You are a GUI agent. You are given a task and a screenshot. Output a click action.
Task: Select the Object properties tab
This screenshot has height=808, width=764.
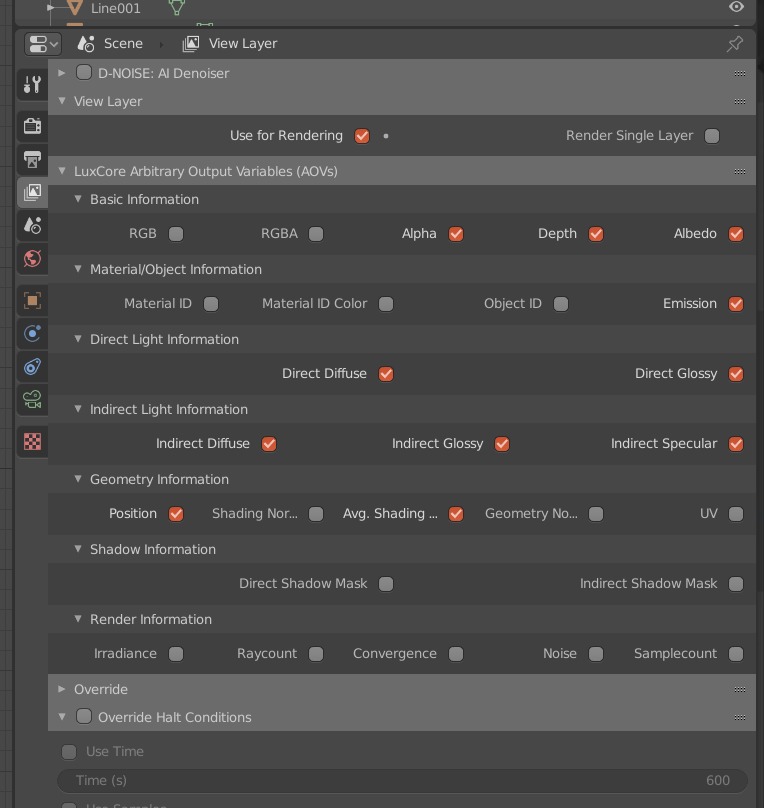31,301
